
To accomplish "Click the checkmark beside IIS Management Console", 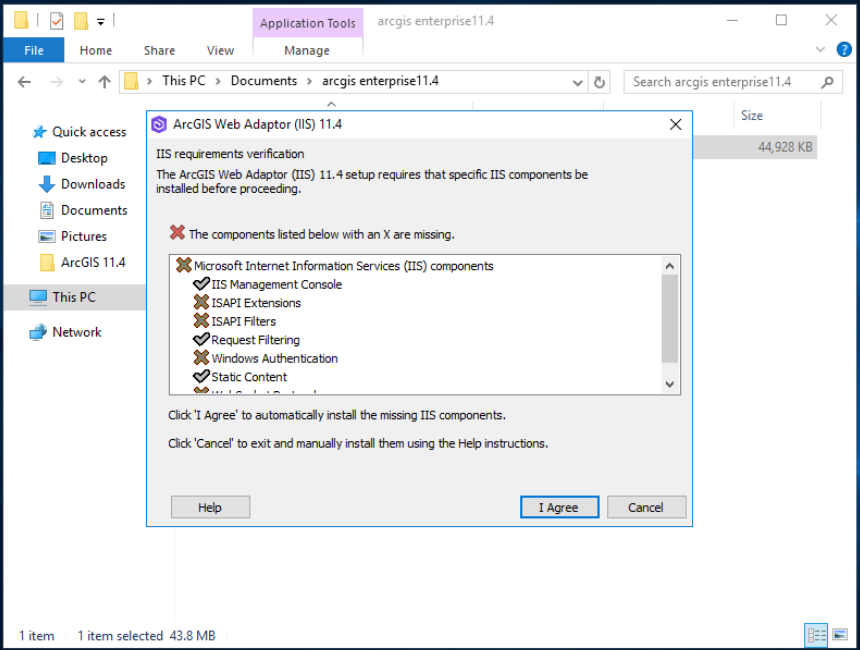I will pyautogui.click(x=201, y=284).
